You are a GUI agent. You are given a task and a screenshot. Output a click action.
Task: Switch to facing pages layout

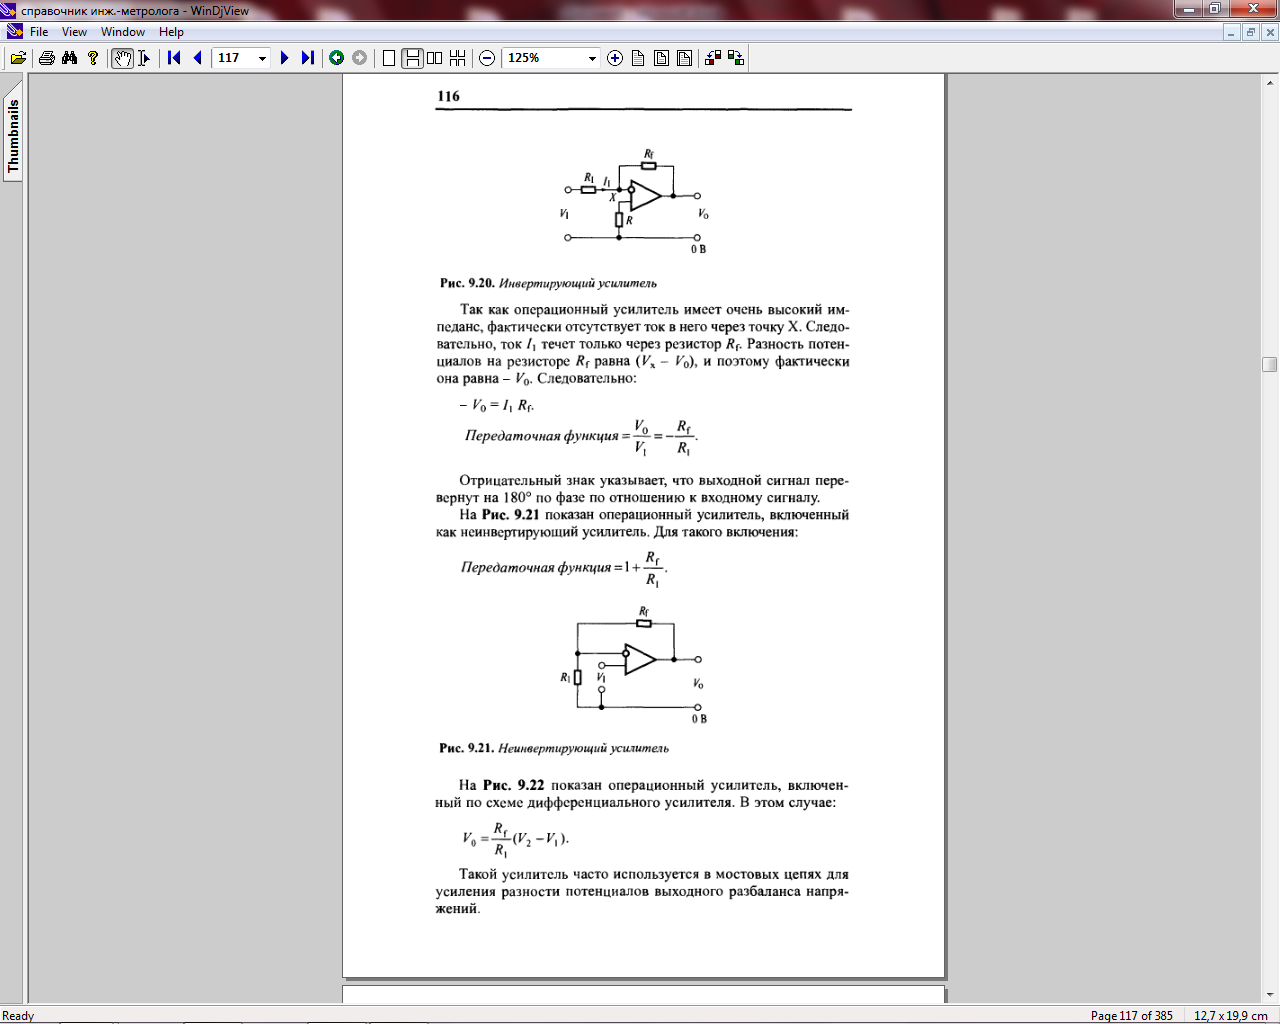point(434,58)
